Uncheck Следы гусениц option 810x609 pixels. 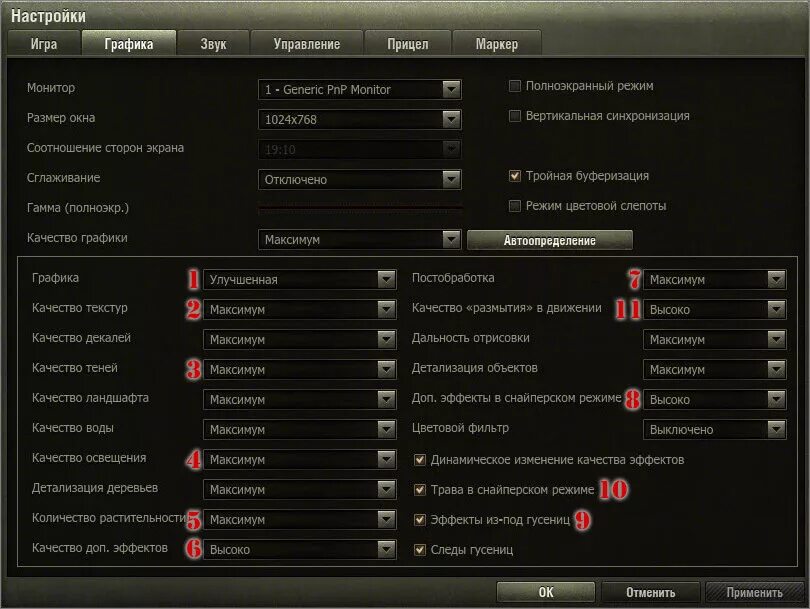pos(420,550)
